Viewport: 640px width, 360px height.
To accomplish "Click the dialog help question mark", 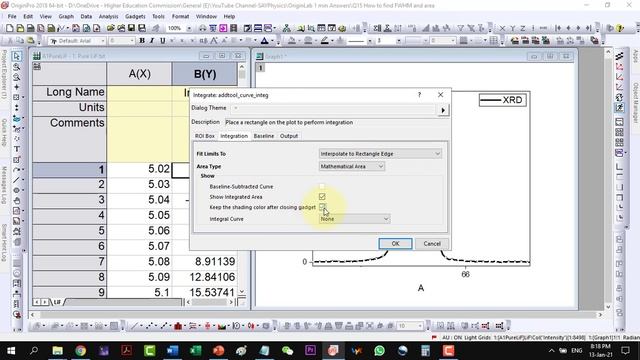I will tap(419, 95).
